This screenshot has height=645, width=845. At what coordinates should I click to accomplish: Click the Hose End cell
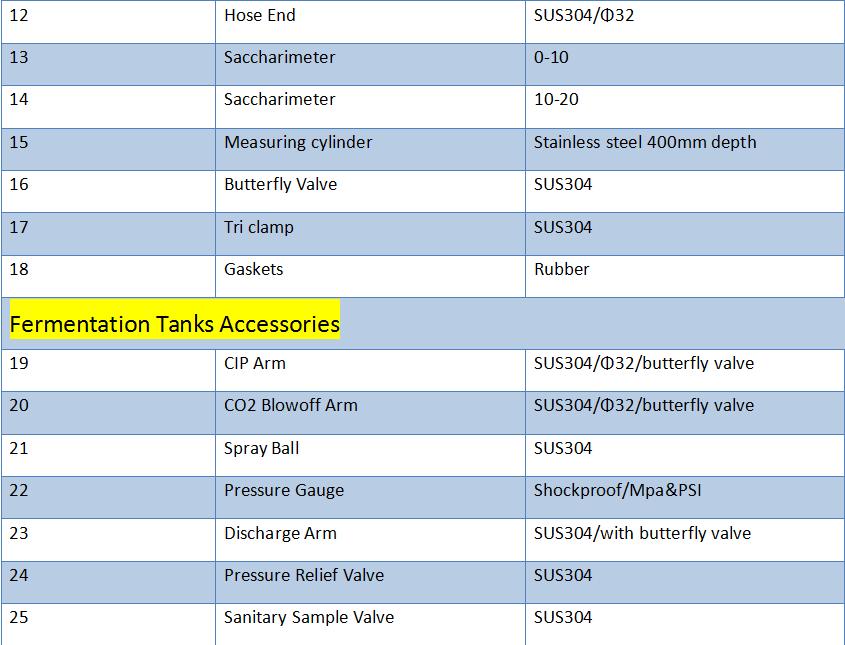pos(260,16)
